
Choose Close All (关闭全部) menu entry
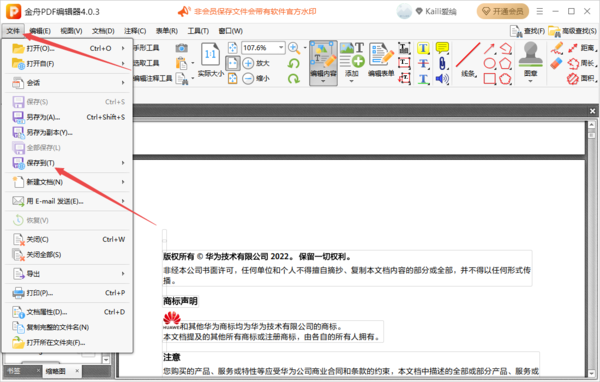(68, 255)
